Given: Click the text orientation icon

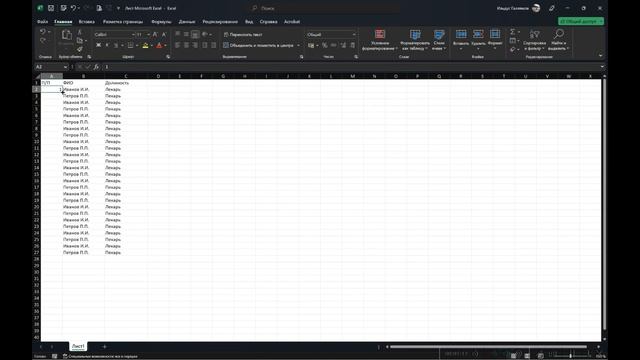Looking at the screenshot, I should [x=205, y=34].
